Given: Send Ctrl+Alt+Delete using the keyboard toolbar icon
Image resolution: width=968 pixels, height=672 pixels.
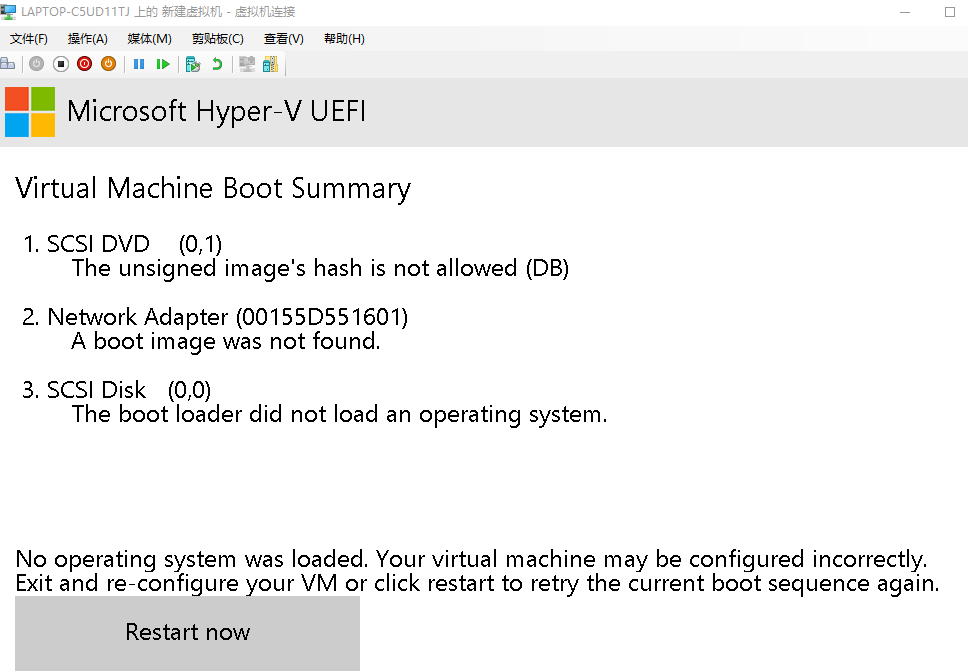Looking at the screenshot, I should pos(8,64).
